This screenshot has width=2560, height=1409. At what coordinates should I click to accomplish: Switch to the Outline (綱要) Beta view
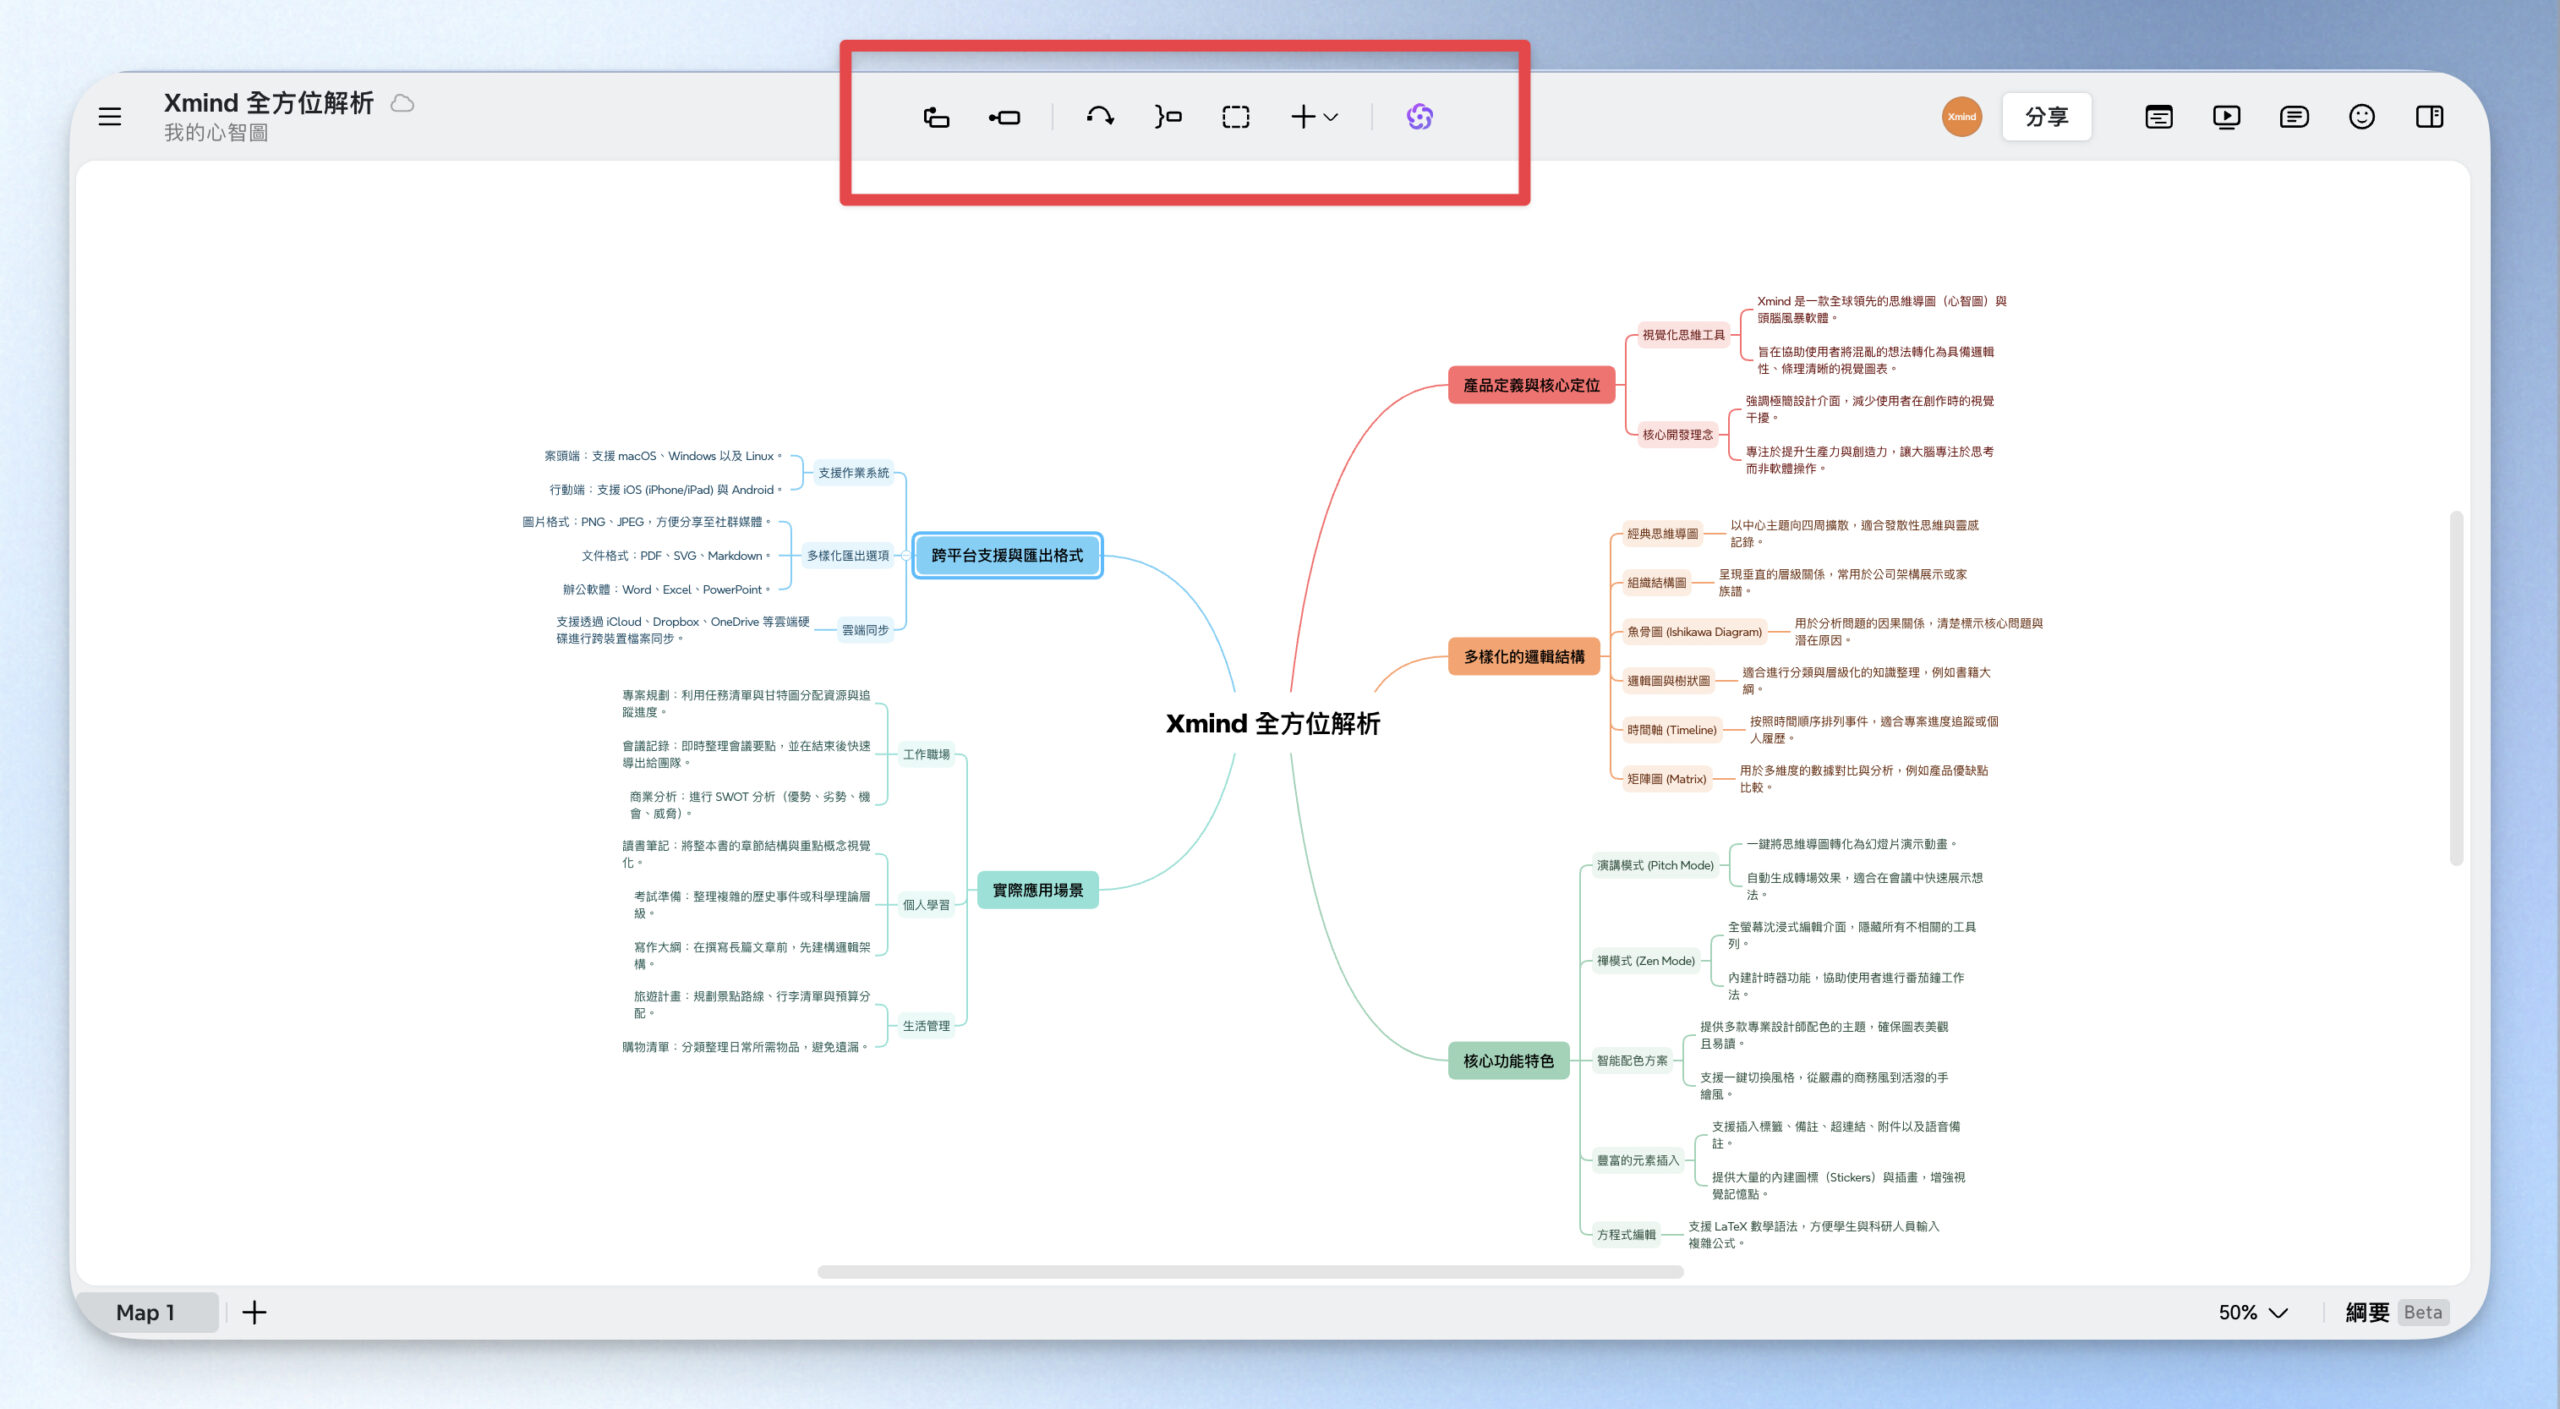[2397, 1312]
